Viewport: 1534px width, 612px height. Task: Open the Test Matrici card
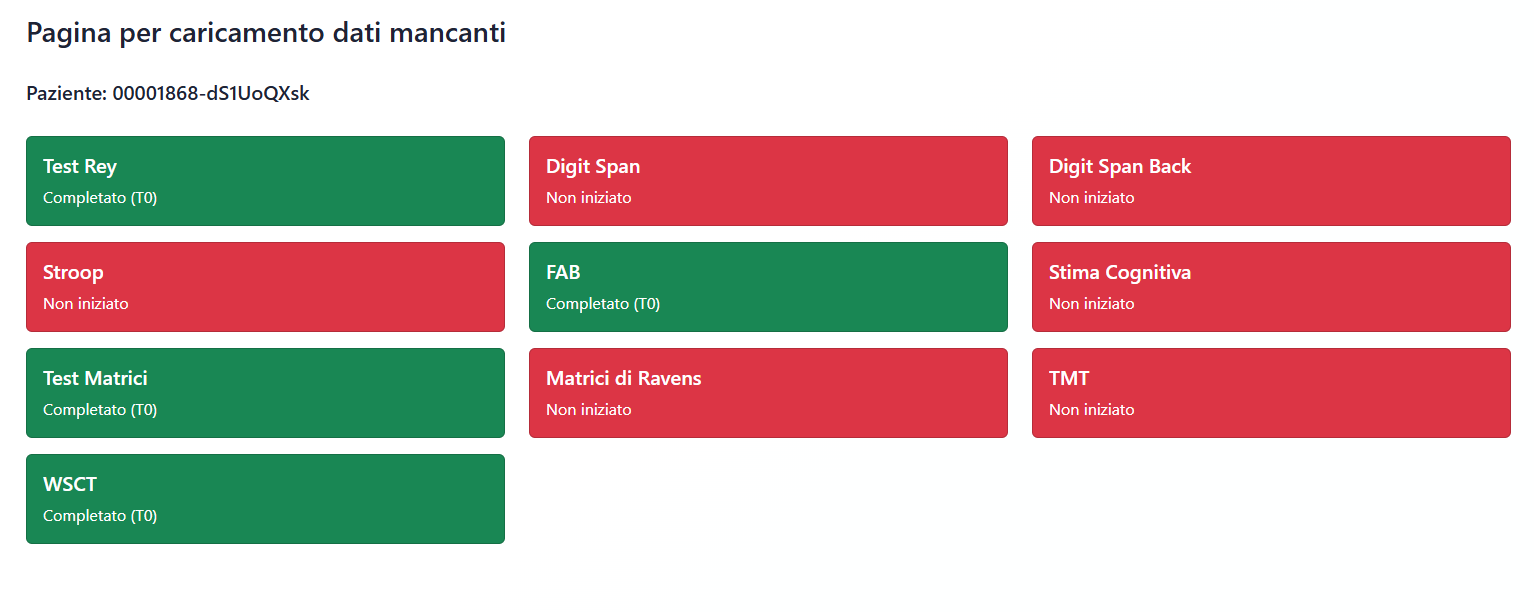coord(265,392)
